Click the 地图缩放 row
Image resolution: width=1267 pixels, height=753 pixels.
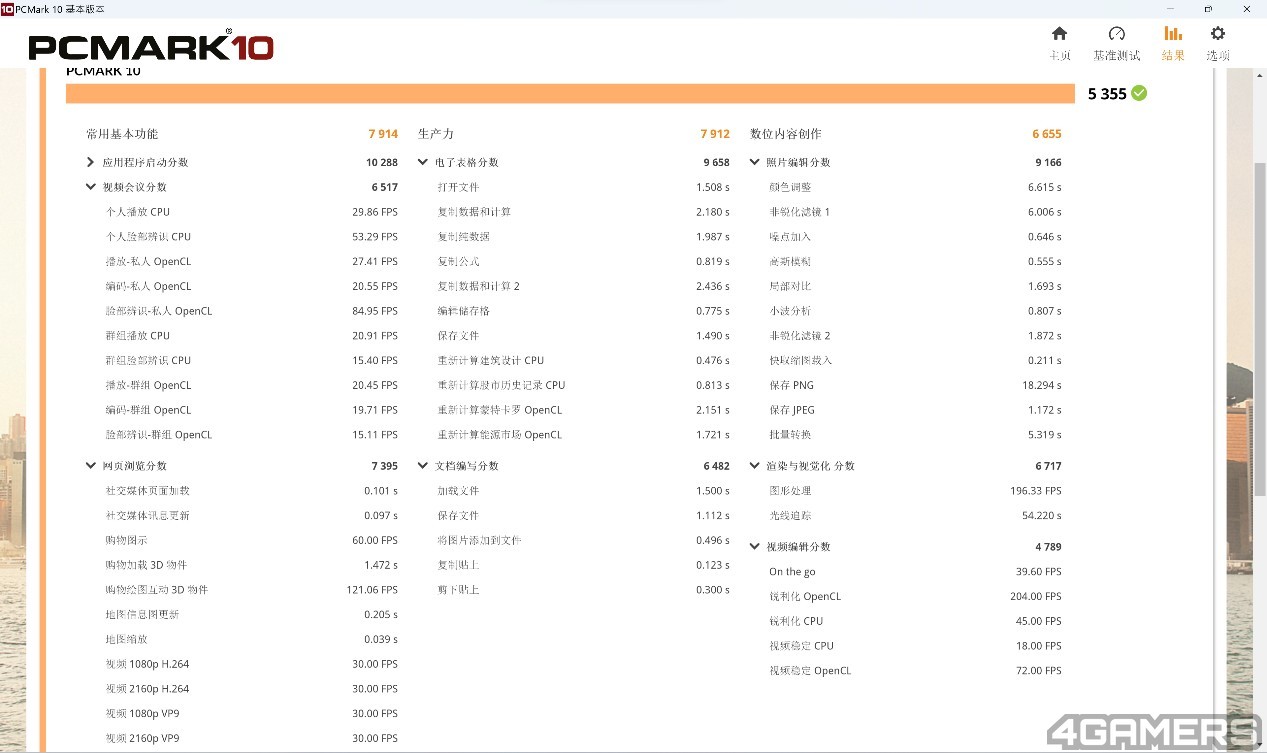252,639
